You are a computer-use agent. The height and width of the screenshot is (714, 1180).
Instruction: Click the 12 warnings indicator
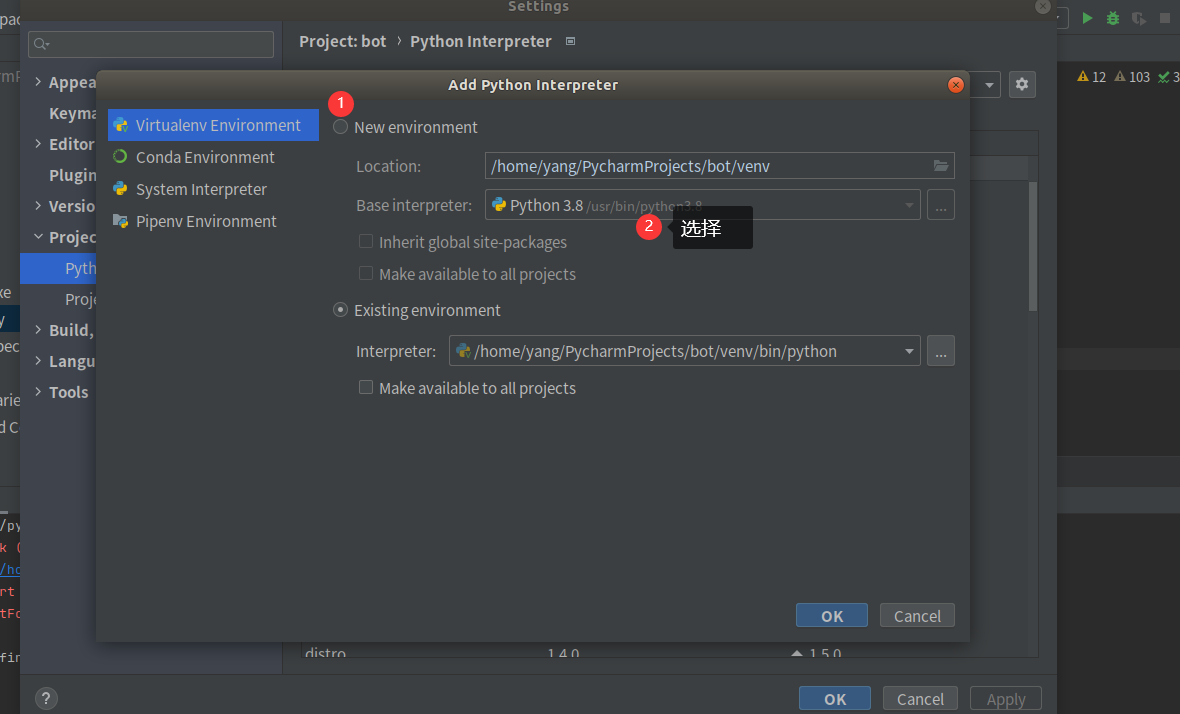pos(1091,77)
